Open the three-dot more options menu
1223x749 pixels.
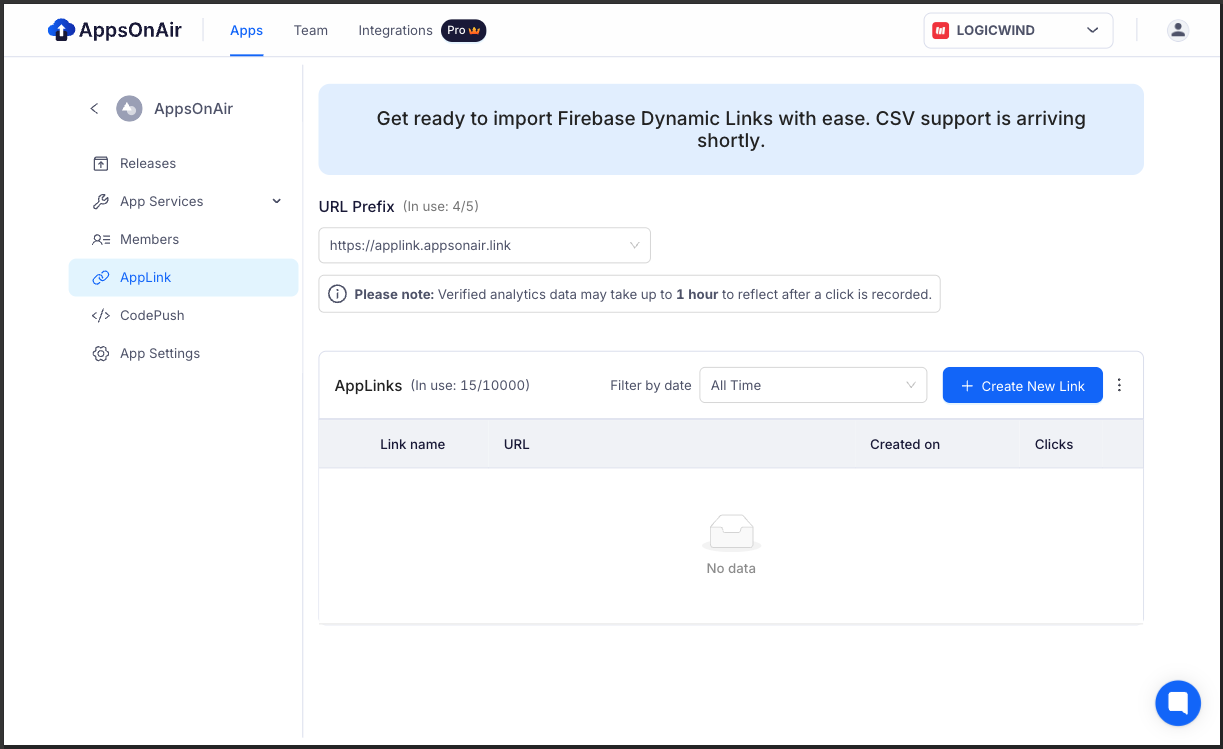(1119, 385)
